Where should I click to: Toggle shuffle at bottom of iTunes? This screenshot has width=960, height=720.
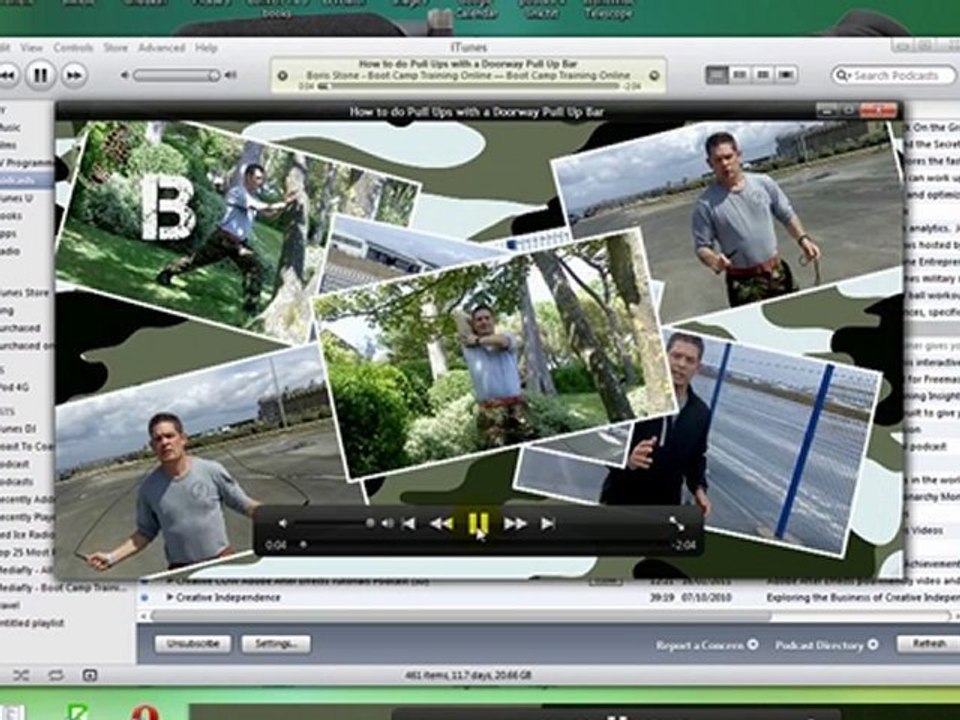[21, 675]
